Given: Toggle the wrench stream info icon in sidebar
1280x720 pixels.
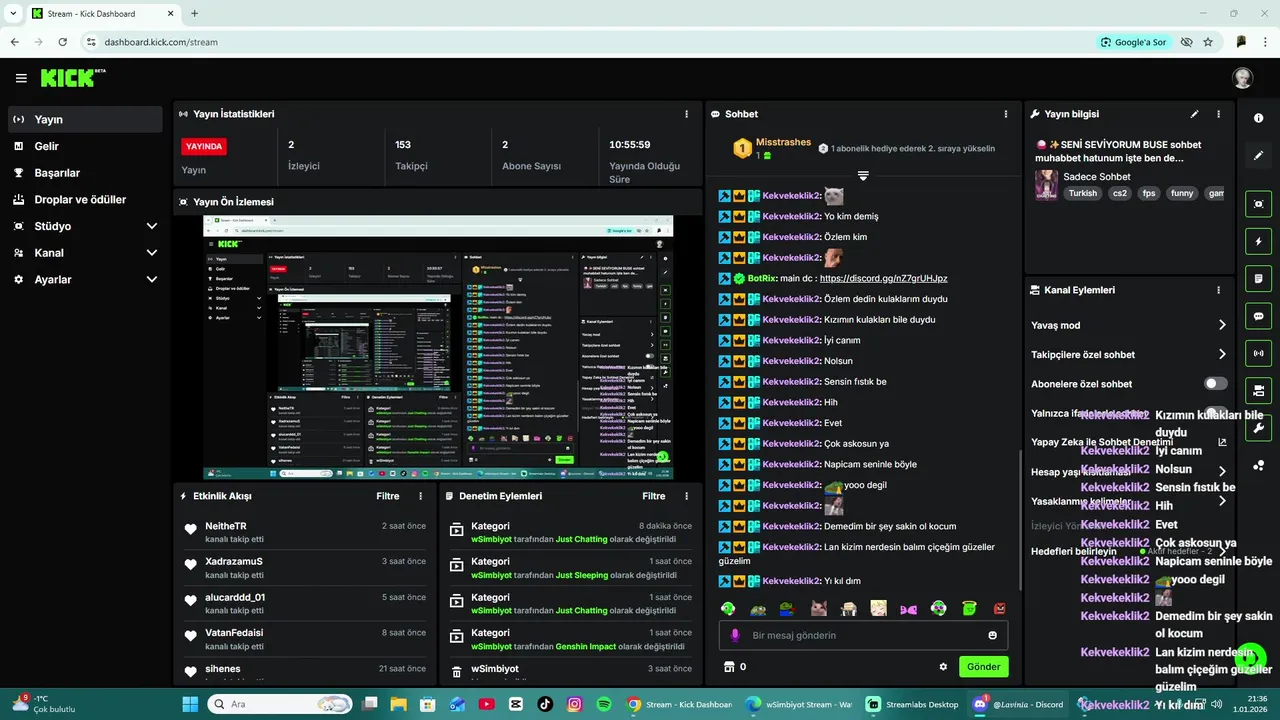Looking at the screenshot, I should pos(1258,428).
